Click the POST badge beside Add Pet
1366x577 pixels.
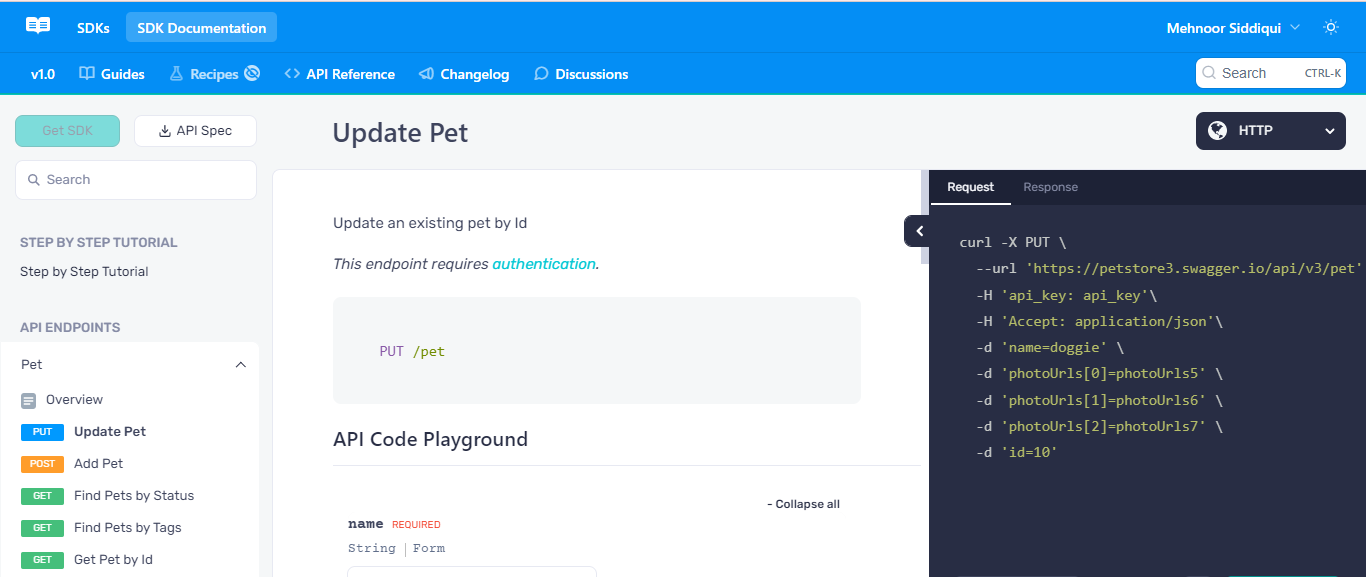pos(42,464)
